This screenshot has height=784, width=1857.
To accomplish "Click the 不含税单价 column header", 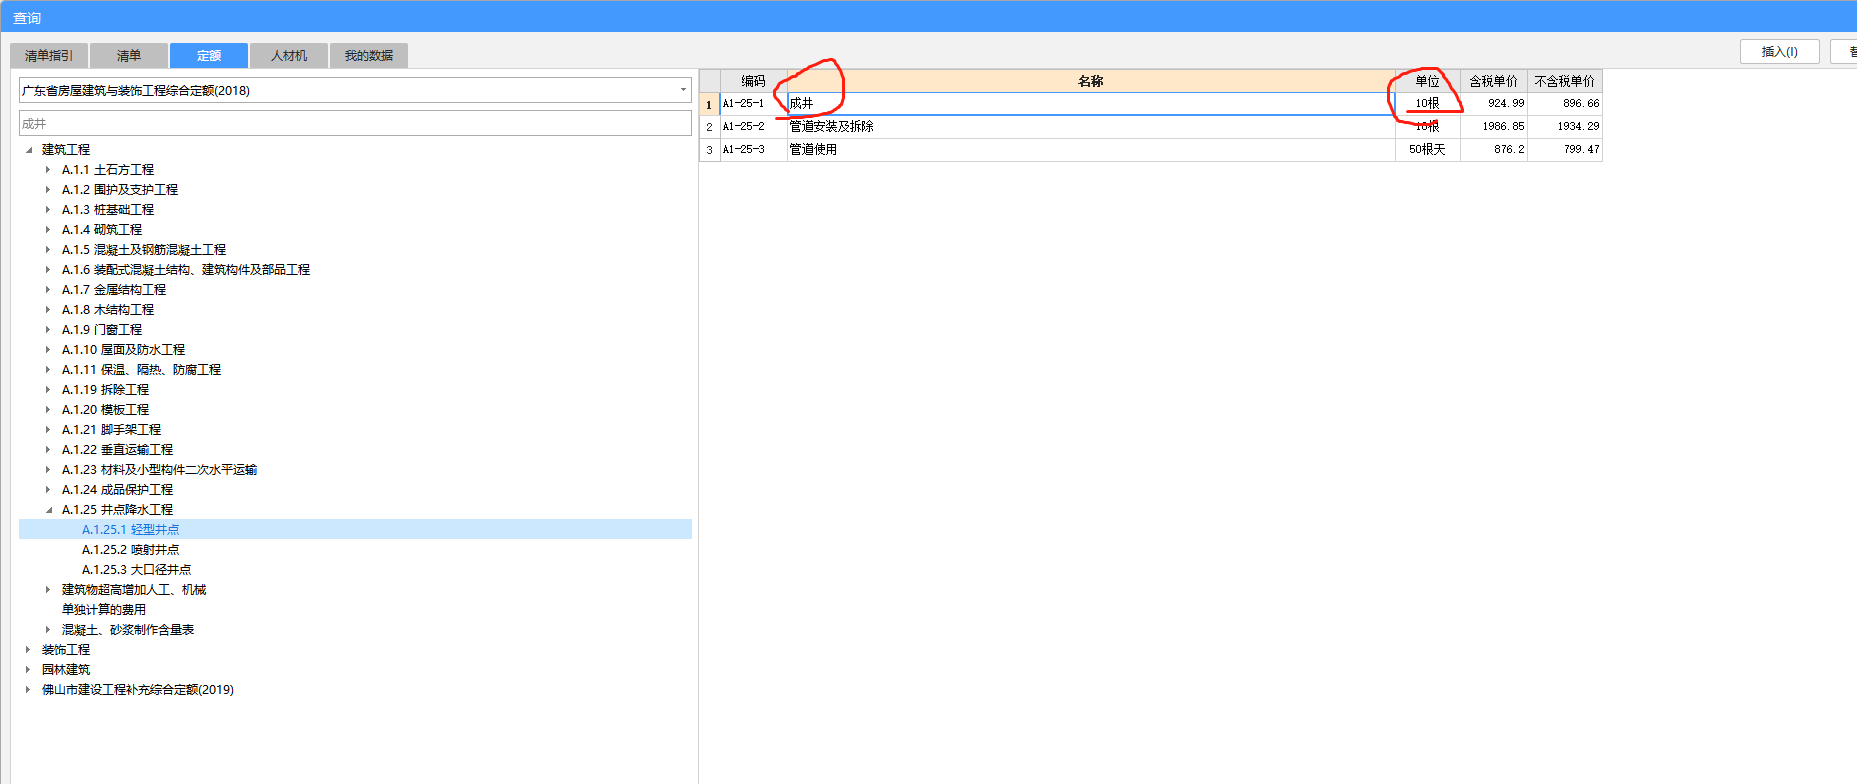I will click(1565, 81).
